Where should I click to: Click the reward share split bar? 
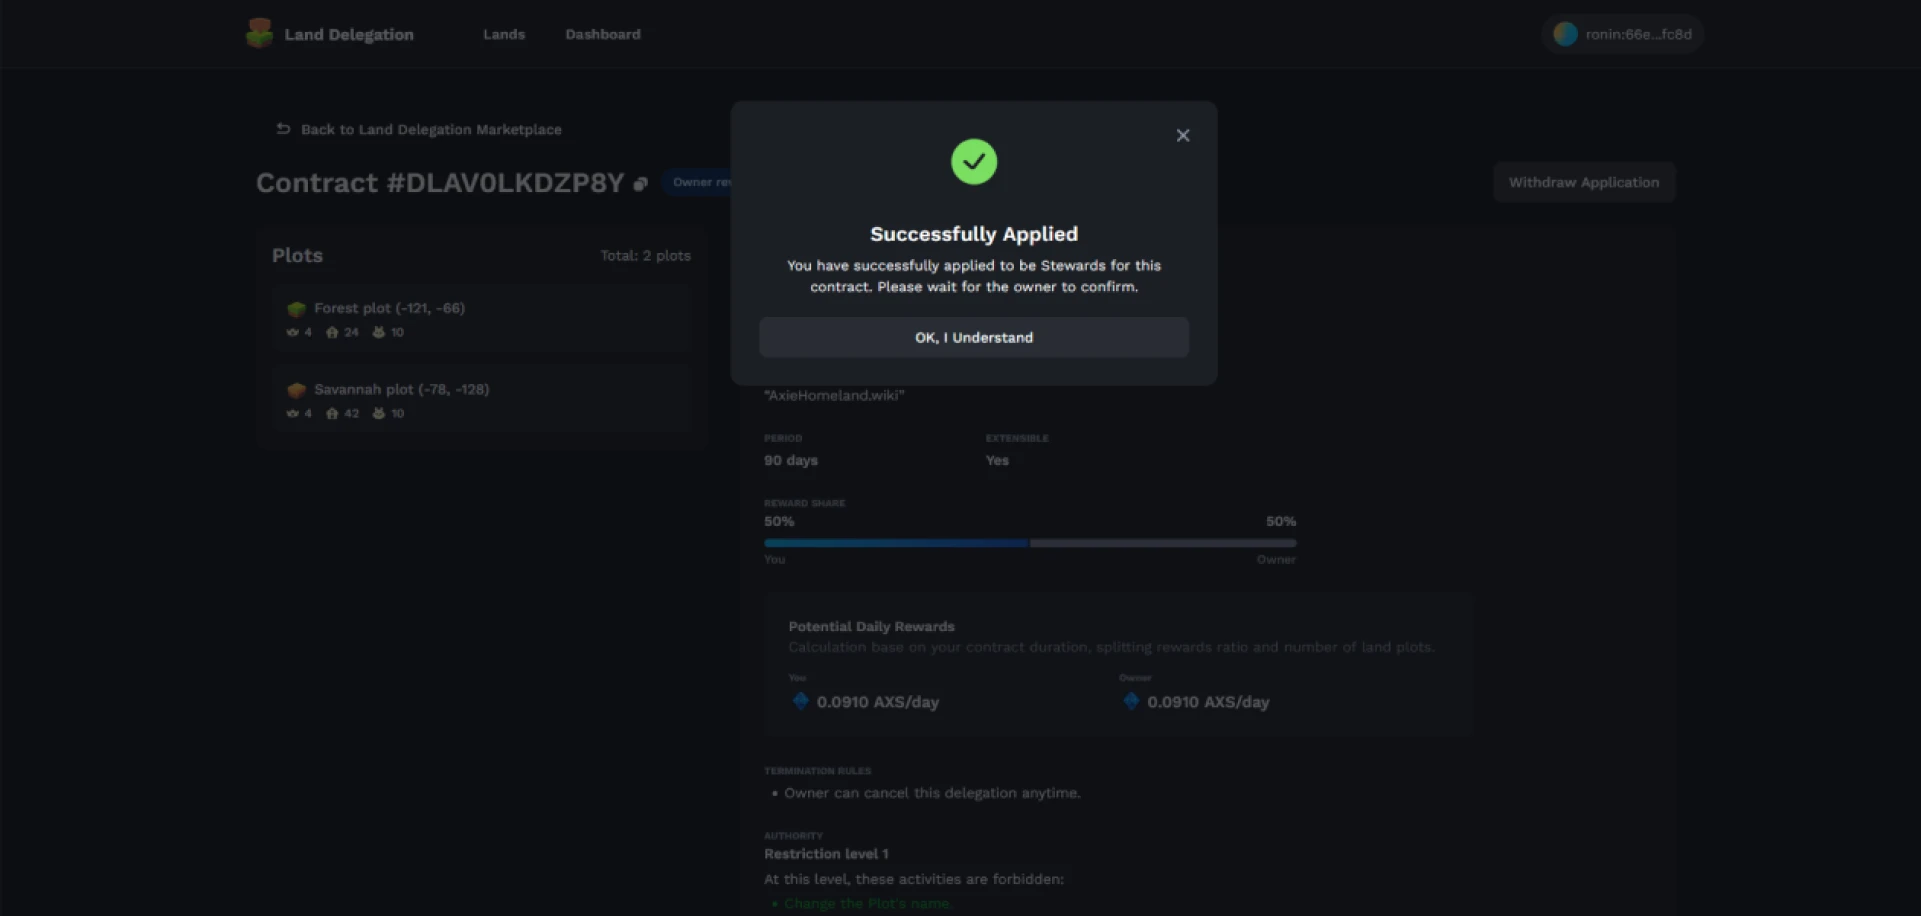click(1029, 543)
